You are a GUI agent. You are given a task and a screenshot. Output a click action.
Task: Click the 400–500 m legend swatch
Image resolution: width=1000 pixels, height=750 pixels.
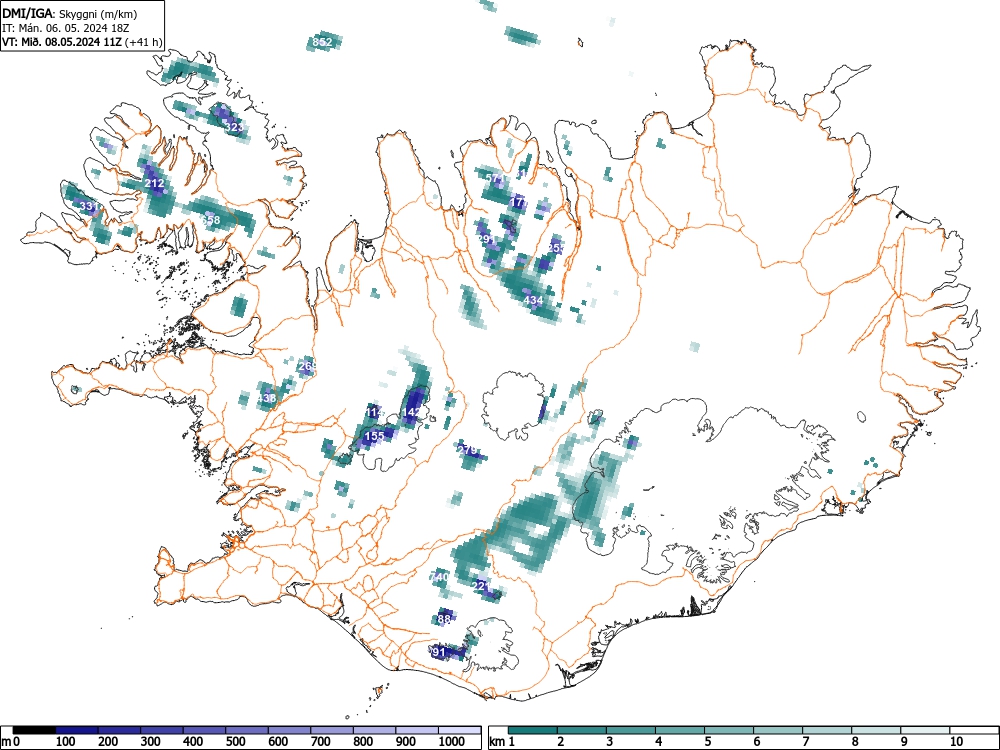point(205,730)
